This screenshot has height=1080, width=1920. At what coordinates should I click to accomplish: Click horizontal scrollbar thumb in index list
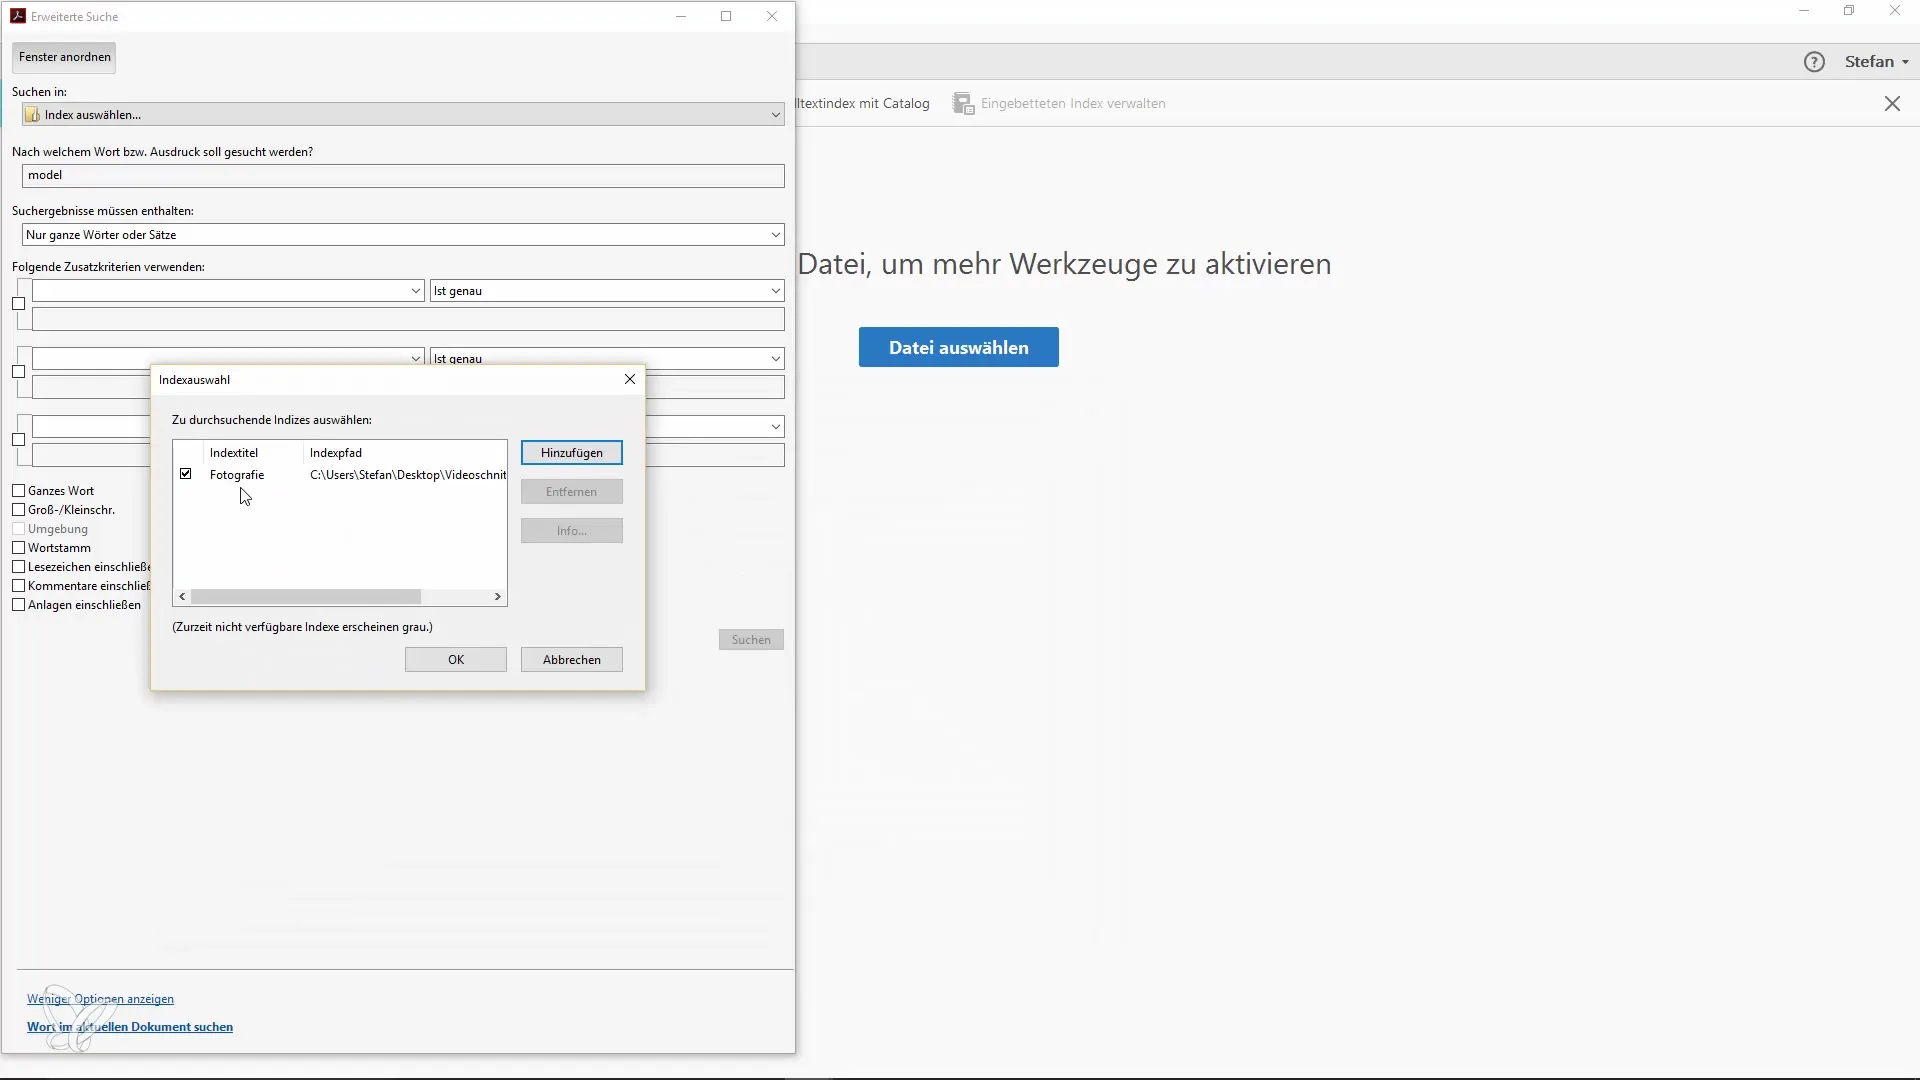(x=306, y=597)
